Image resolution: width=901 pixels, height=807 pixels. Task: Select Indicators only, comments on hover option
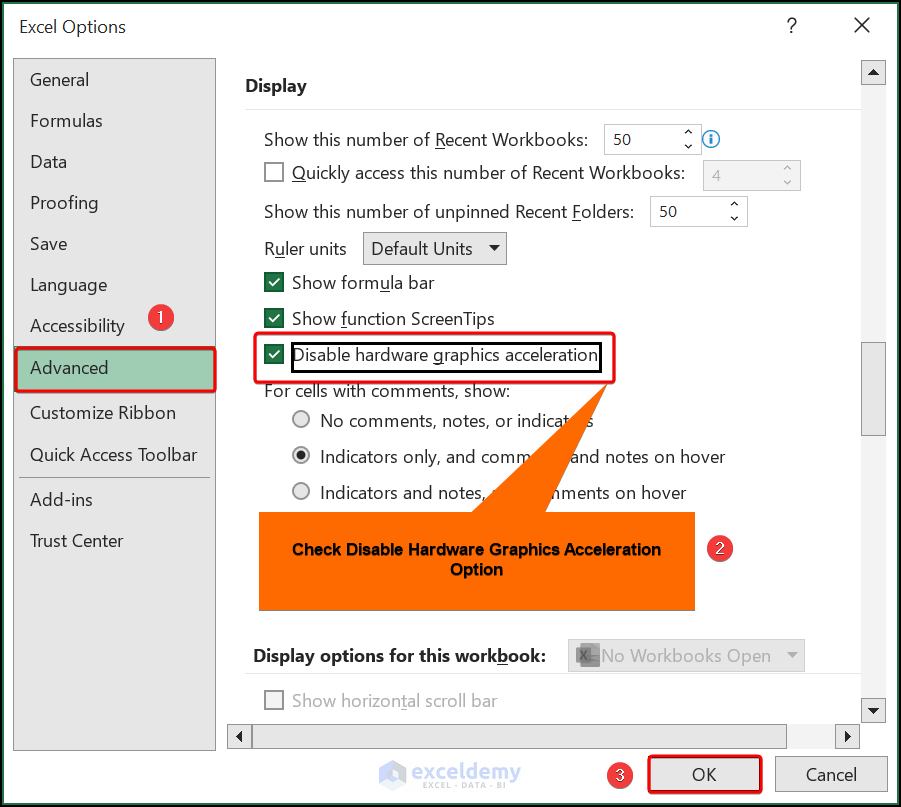click(x=301, y=456)
